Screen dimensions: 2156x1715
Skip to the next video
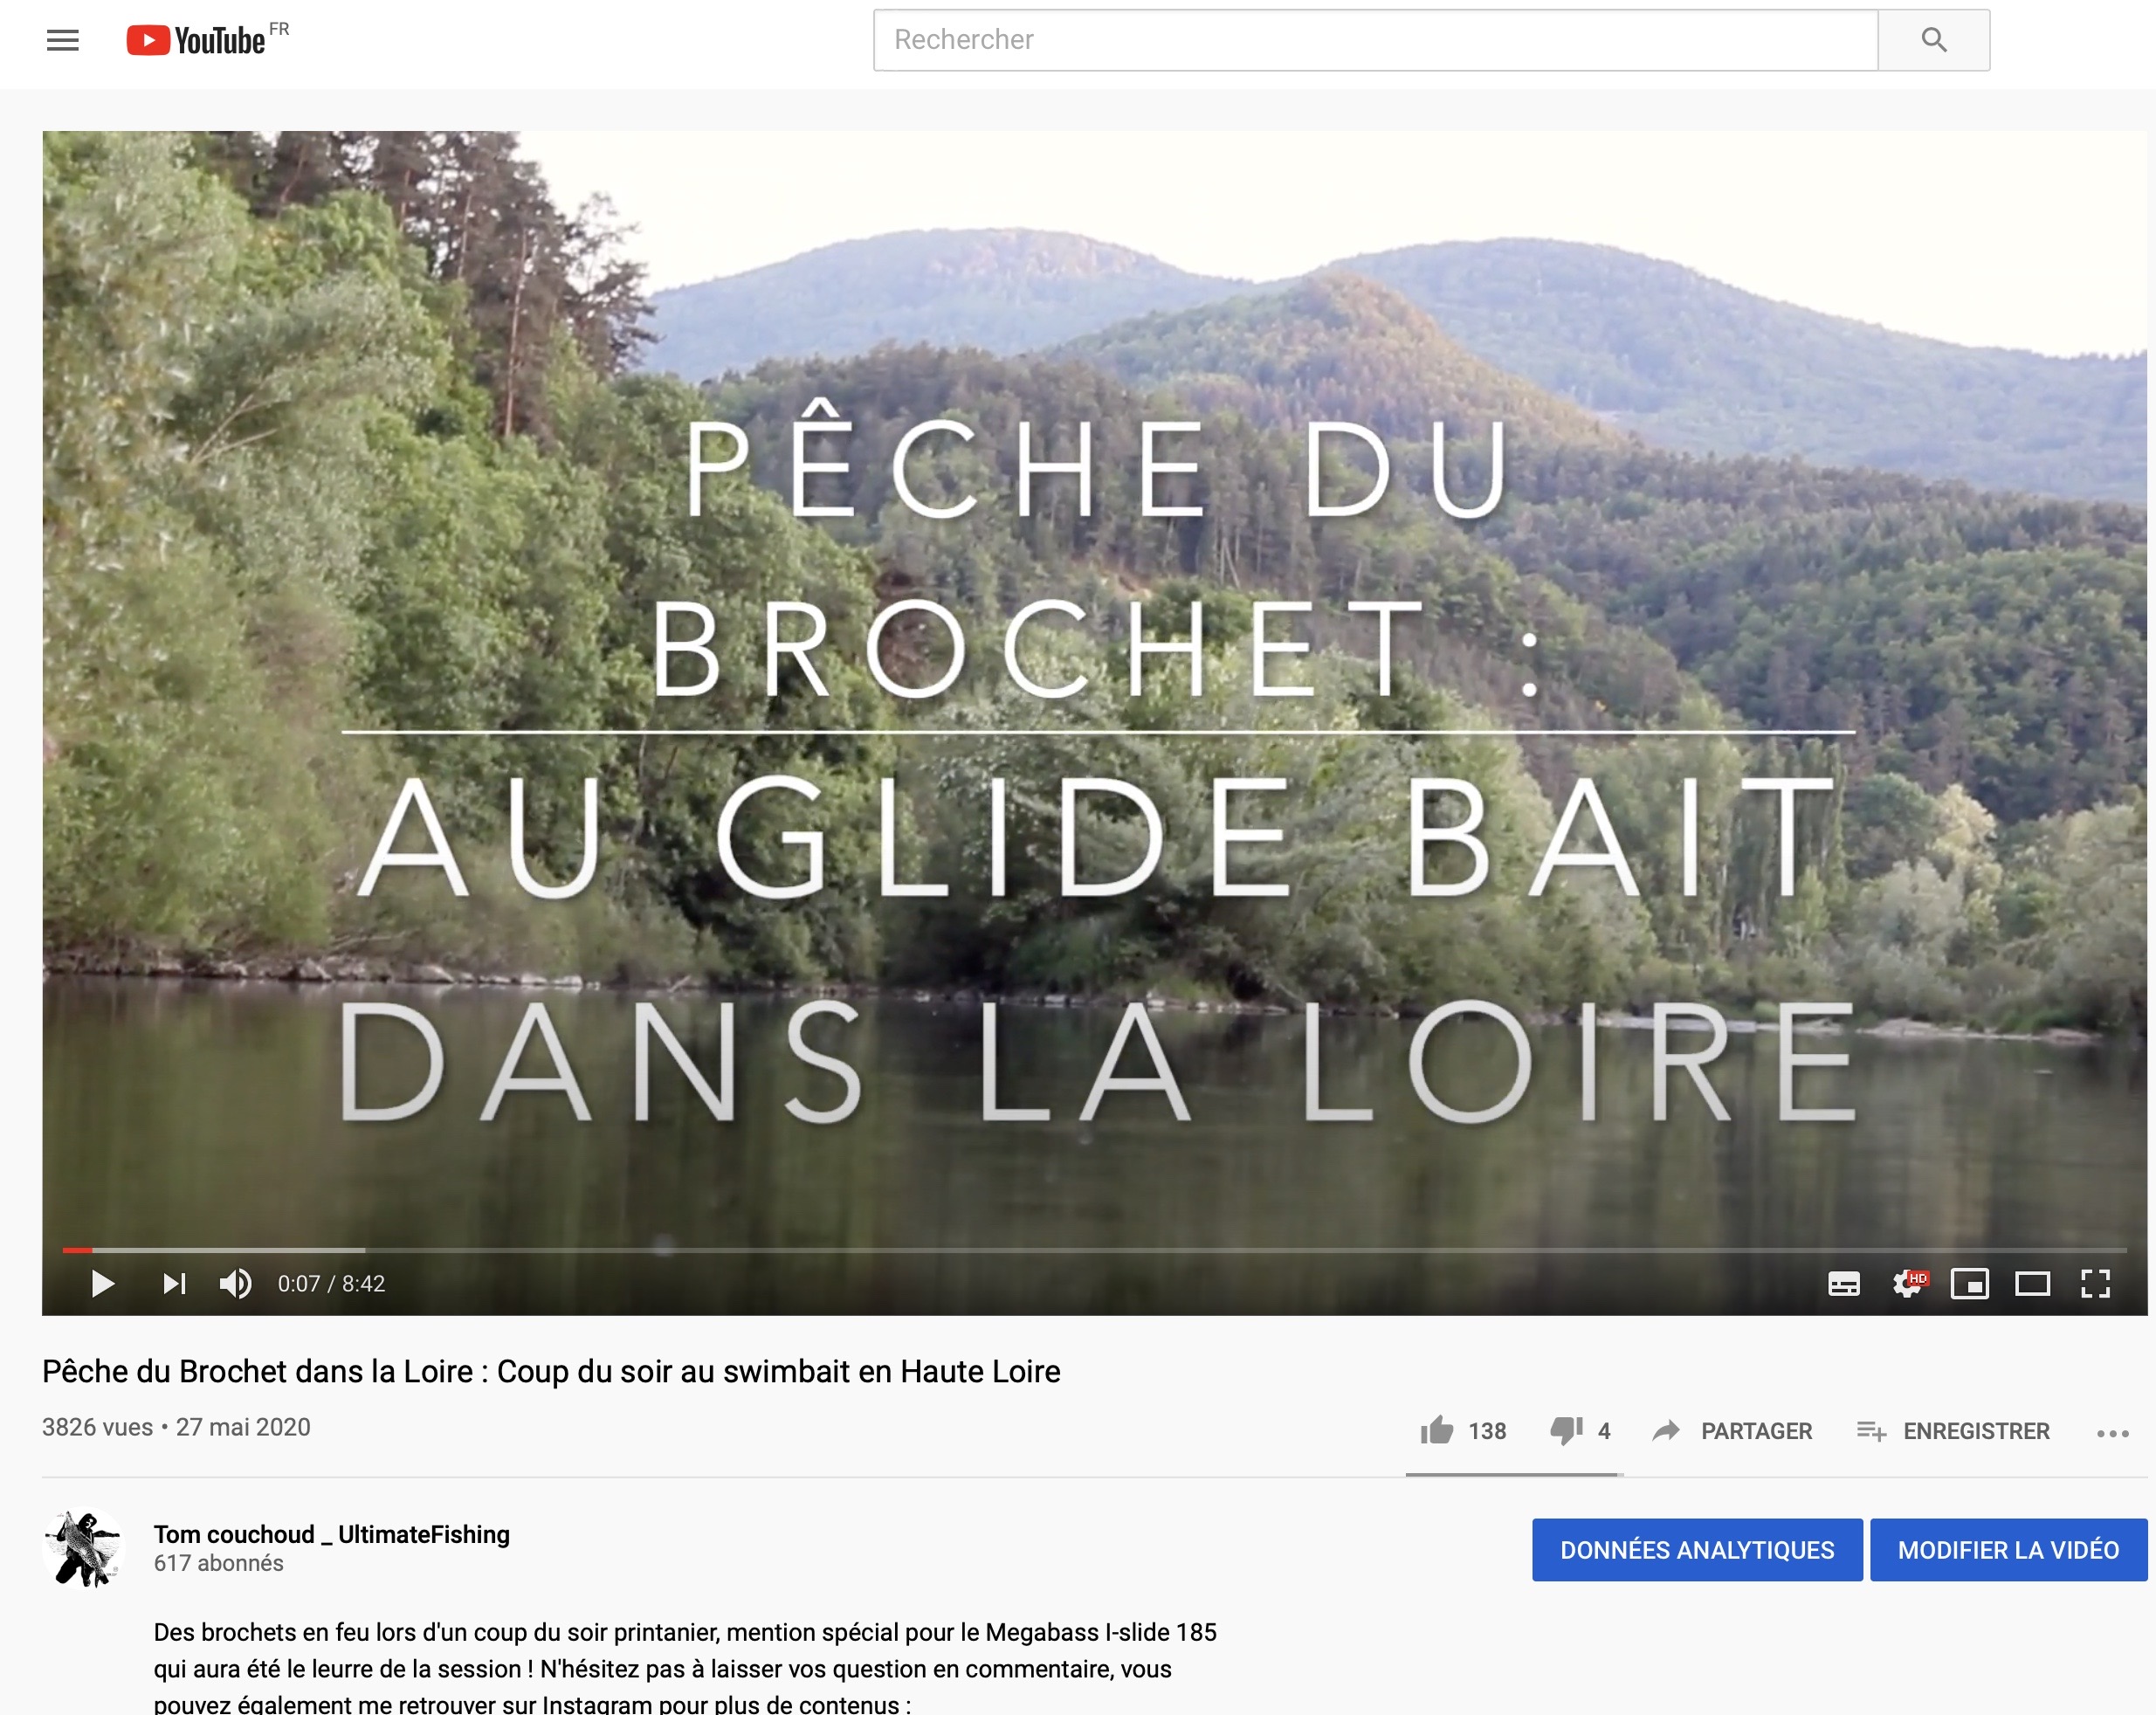pos(174,1283)
